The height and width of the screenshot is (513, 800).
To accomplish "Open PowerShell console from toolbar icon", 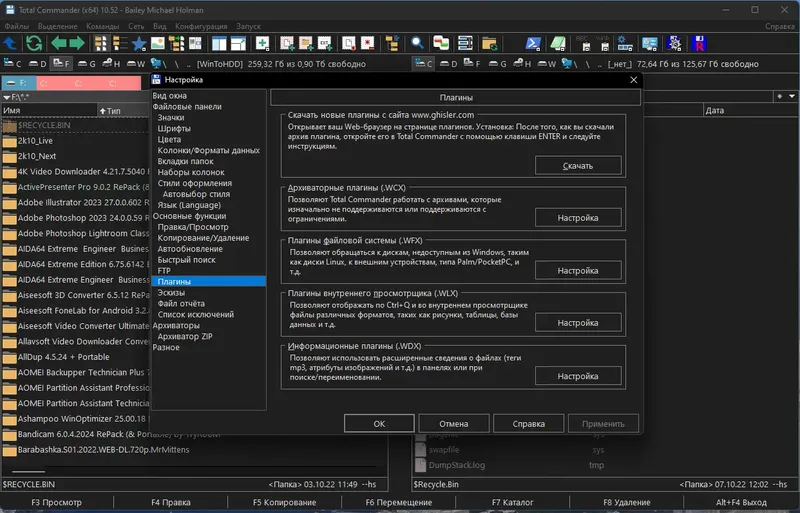I will click(x=535, y=44).
